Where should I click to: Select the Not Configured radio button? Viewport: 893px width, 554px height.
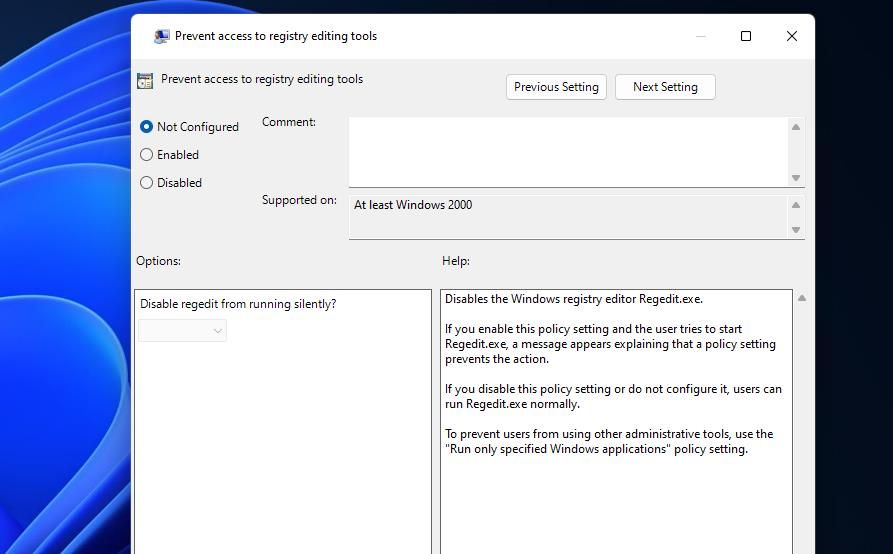146,127
